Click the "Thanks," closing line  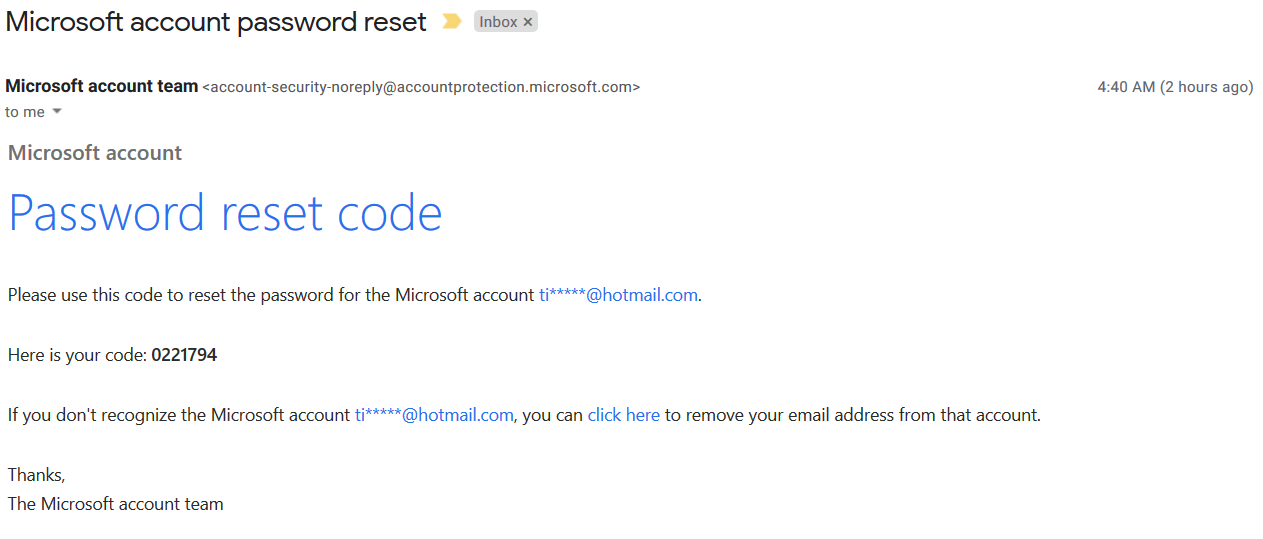36,475
